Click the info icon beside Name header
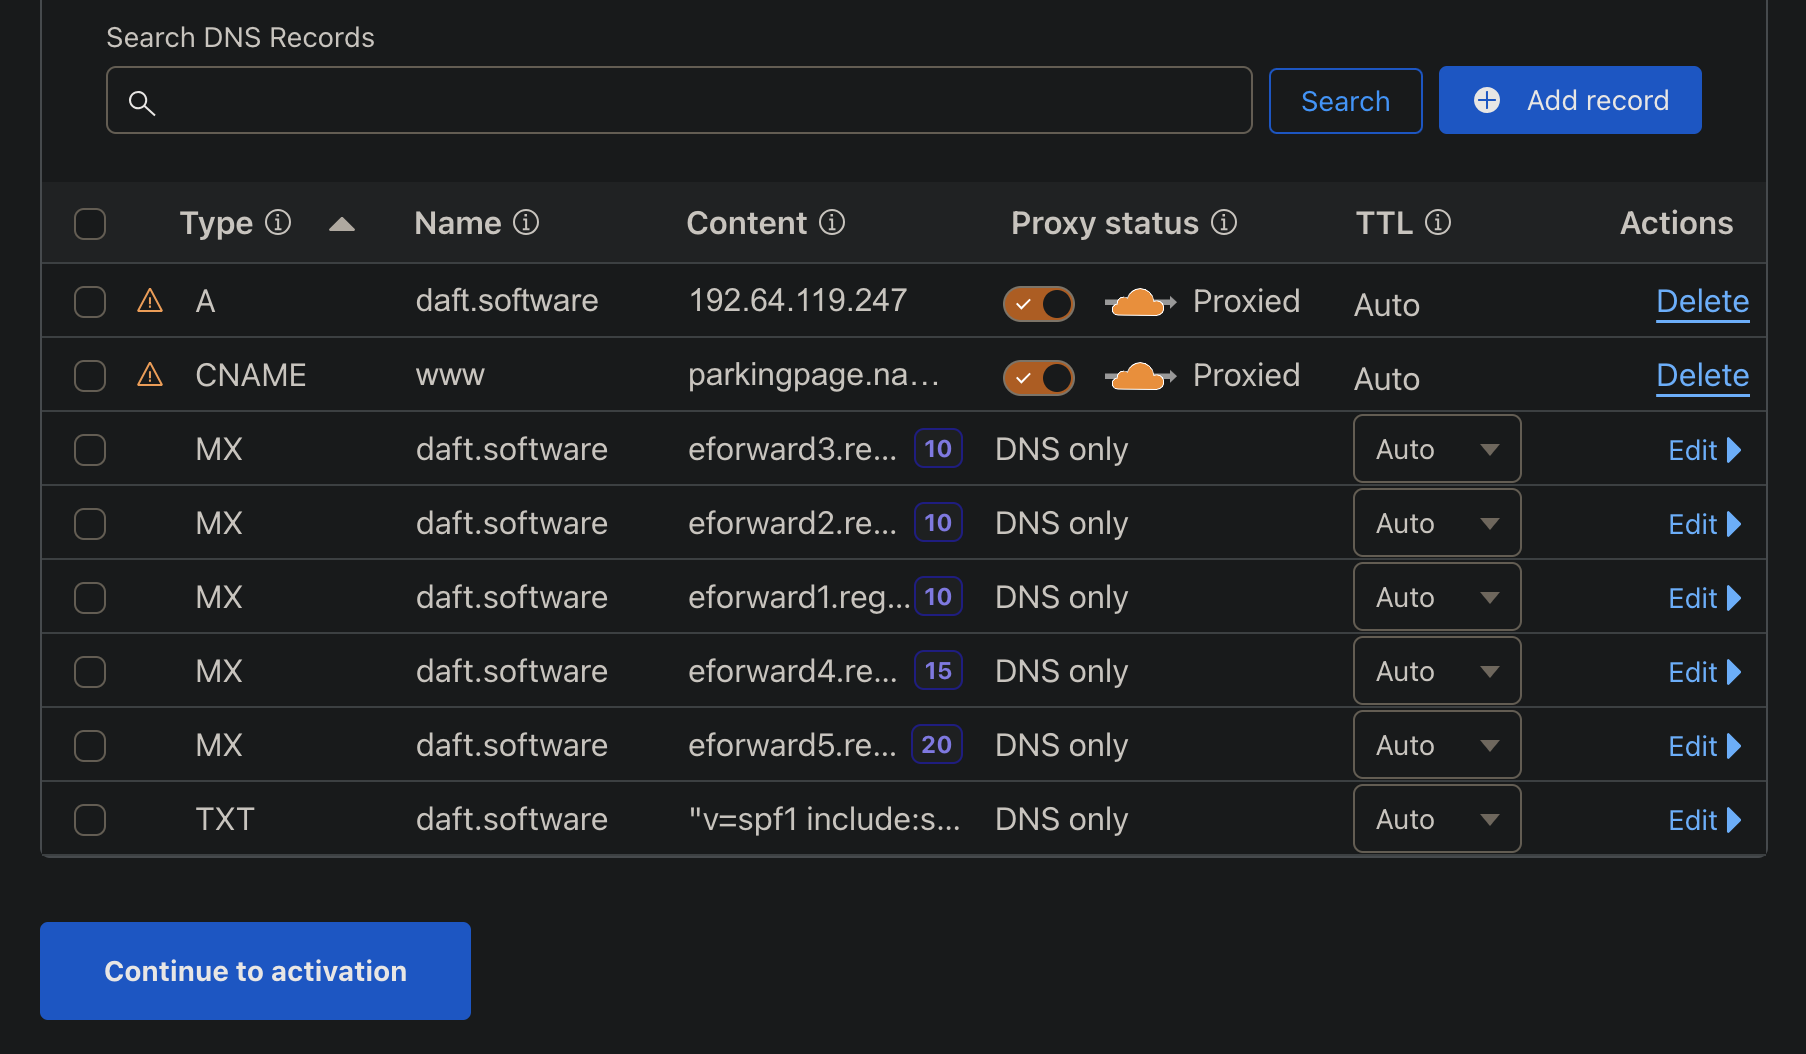The image size is (1806, 1054). click(527, 223)
